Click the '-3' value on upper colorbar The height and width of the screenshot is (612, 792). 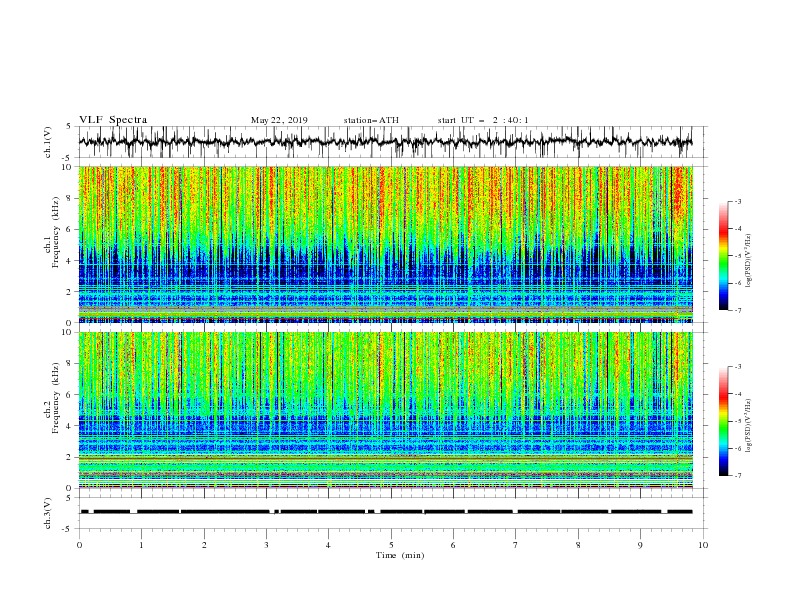coord(737,202)
